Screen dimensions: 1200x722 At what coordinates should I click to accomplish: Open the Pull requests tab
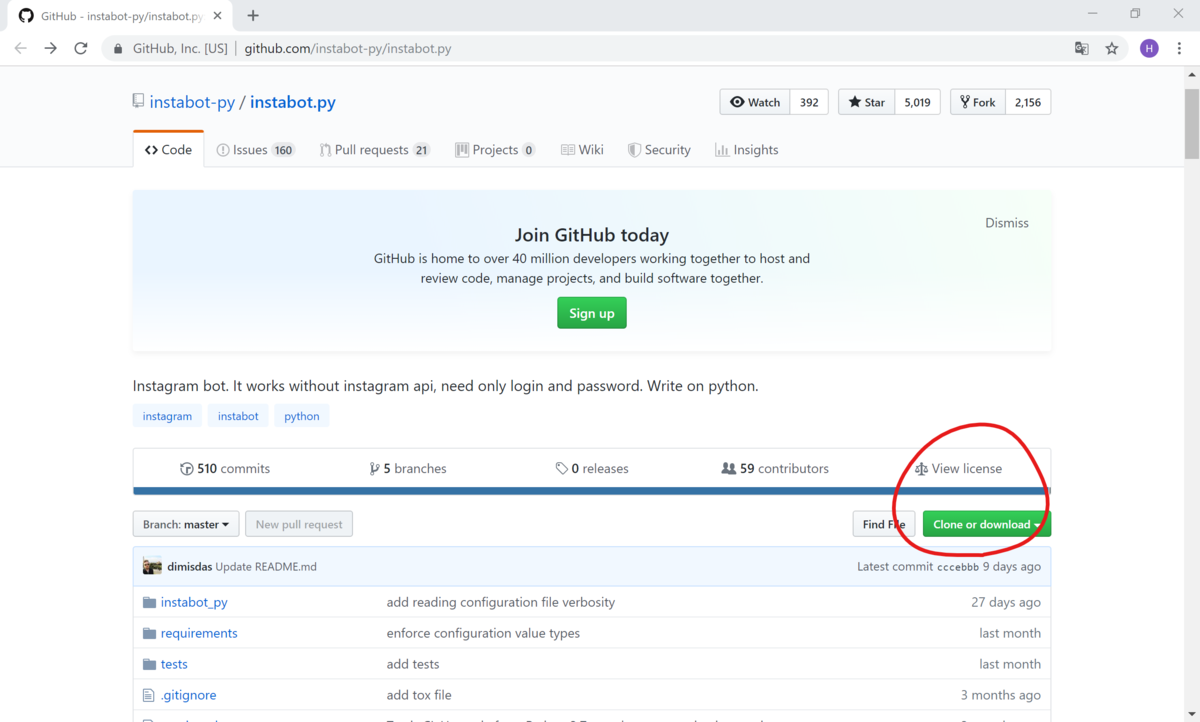[375, 150]
